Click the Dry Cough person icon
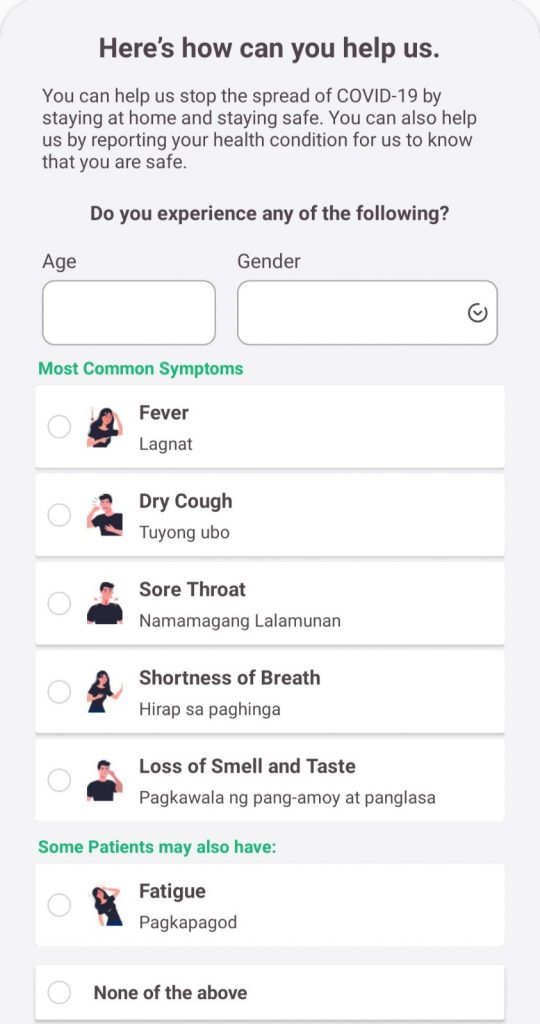Viewport: 540px width, 1024px height. [104, 515]
